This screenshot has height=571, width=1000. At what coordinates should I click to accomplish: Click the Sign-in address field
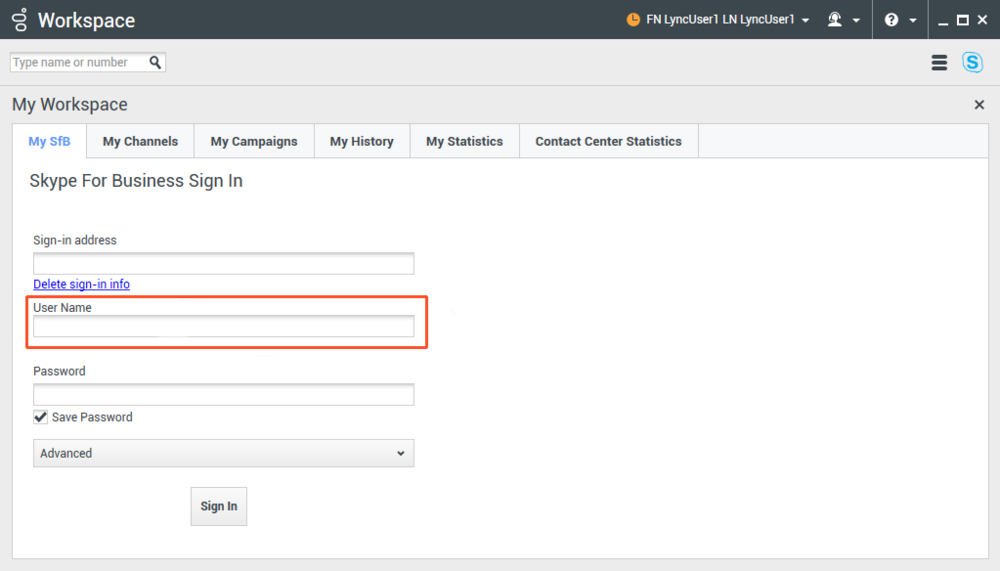[x=223, y=263]
